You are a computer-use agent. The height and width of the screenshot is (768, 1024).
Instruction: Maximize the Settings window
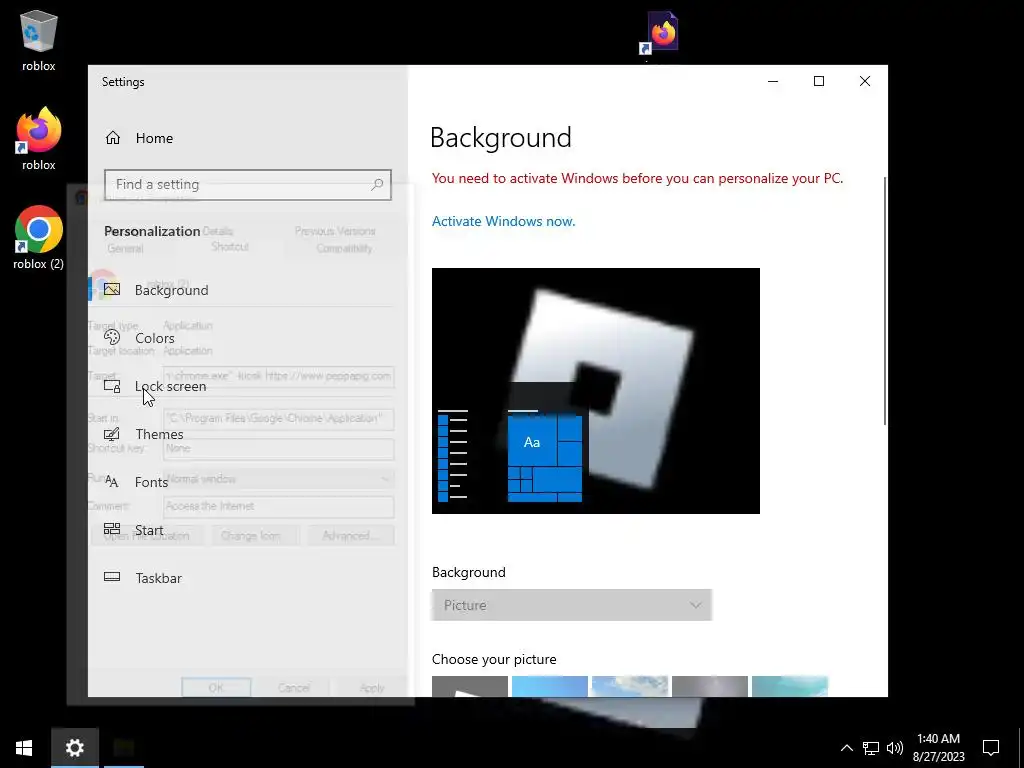pyautogui.click(x=818, y=81)
